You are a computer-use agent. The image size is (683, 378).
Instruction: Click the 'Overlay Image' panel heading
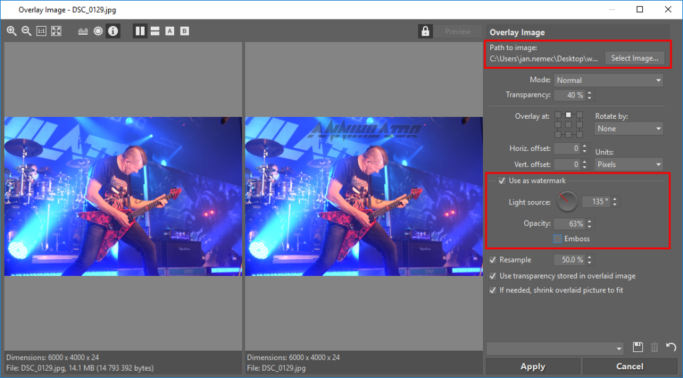(x=517, y=32)
